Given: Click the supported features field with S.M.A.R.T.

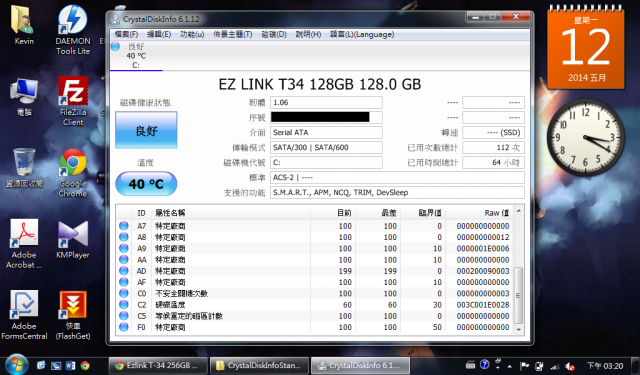Looking at the screenshot, I should pos(397,193).
